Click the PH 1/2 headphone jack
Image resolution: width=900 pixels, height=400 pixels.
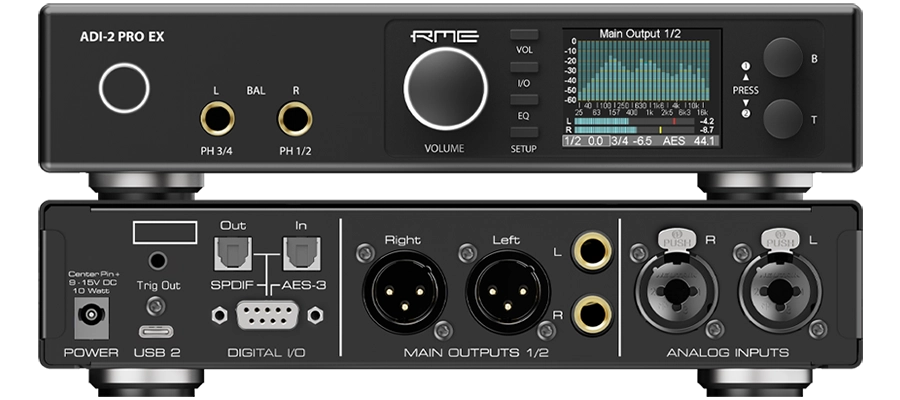coord(295,118)
